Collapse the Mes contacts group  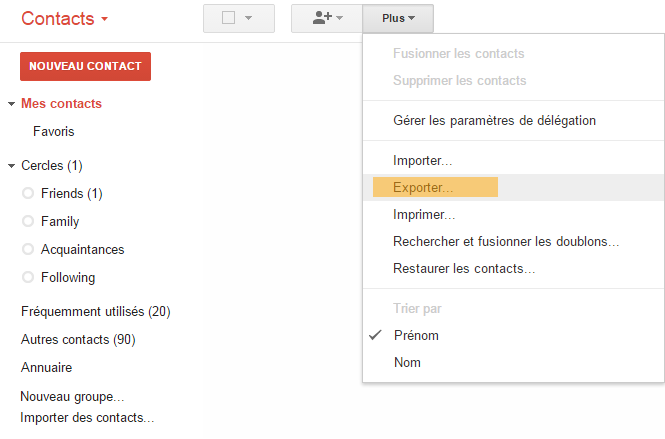(11, 104)
